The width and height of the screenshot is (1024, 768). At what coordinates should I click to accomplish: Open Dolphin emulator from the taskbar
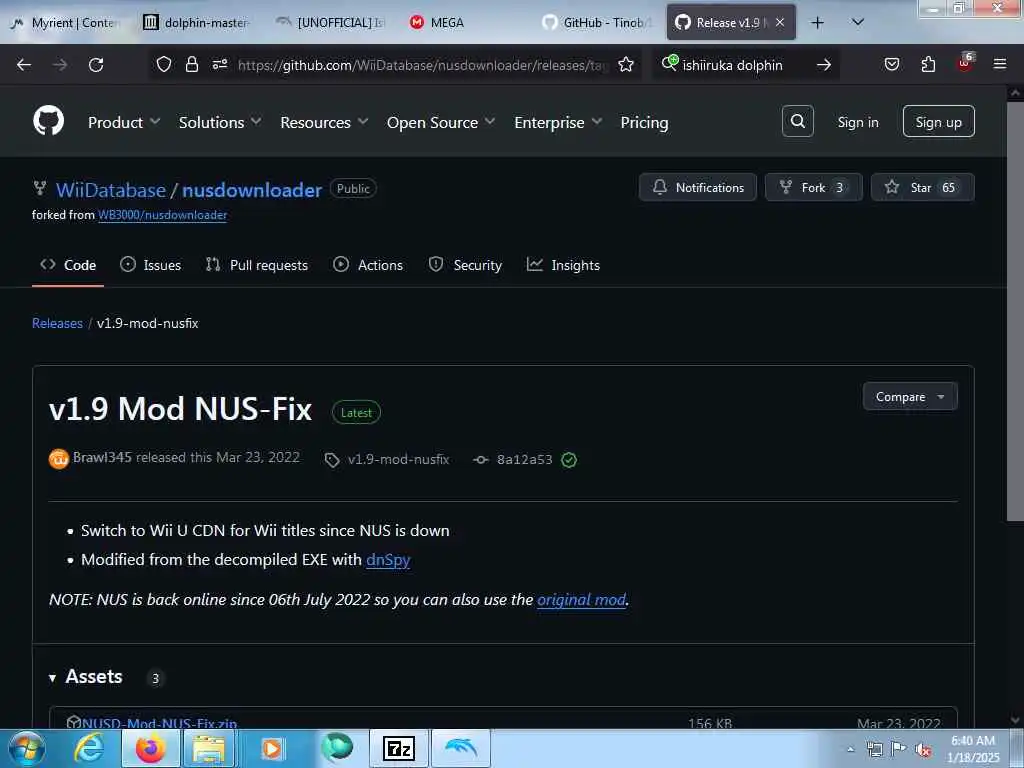pyautogui.click(x=460, y=748)
